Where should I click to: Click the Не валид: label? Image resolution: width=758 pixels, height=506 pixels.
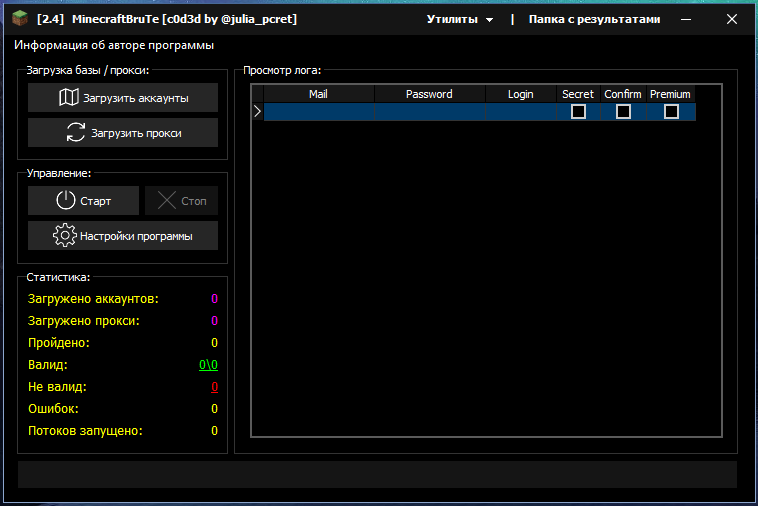[x=57, y=387]
